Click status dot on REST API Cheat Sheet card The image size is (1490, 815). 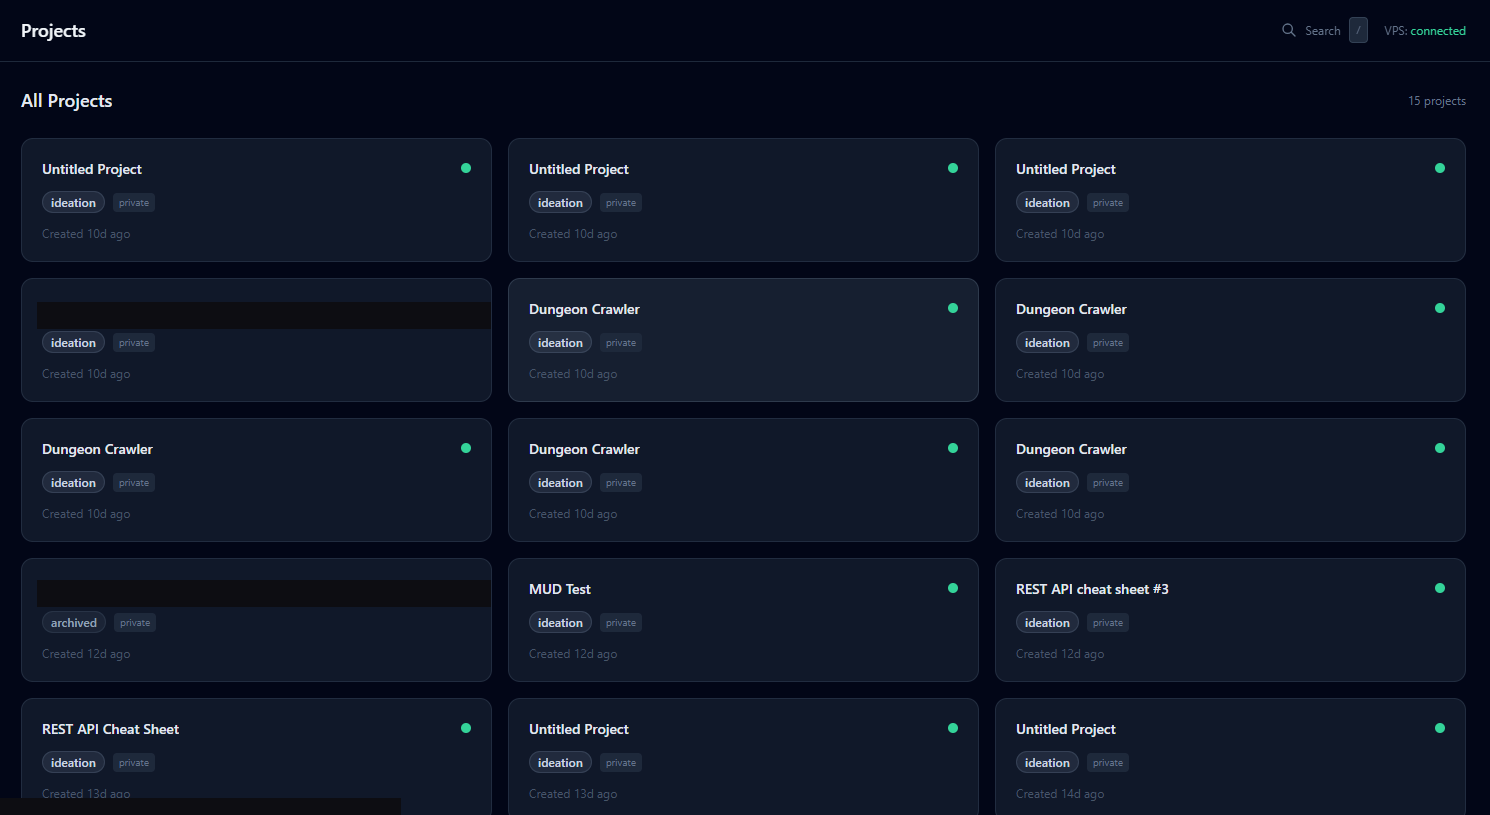[x=466, y=728]
